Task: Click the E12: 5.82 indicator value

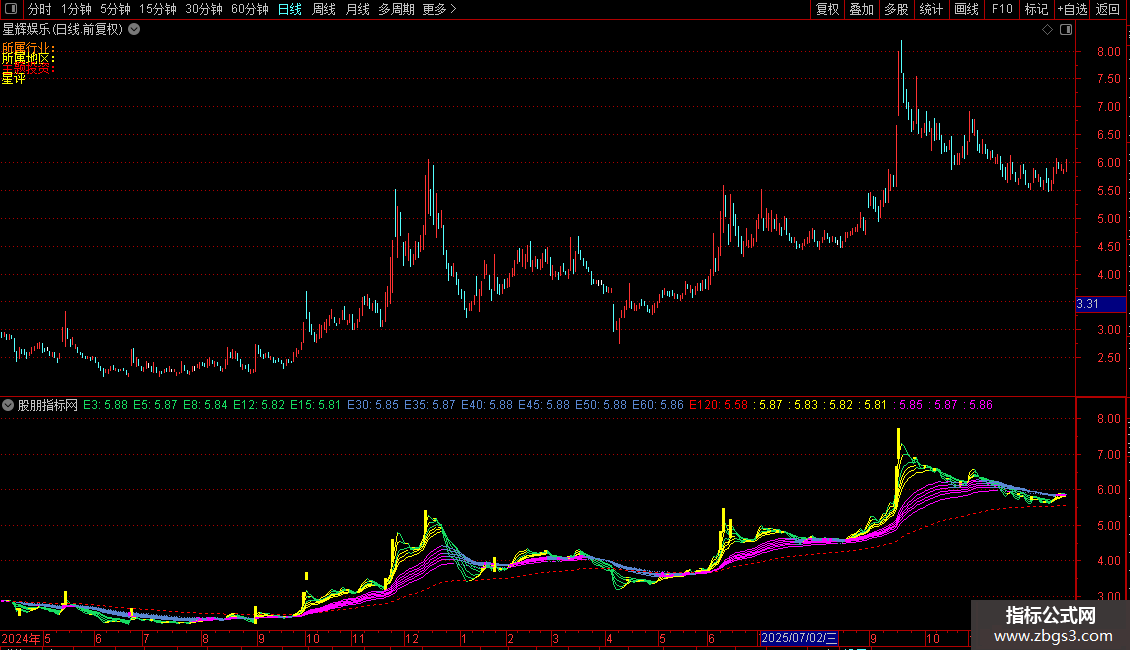Action: point(259,405)
